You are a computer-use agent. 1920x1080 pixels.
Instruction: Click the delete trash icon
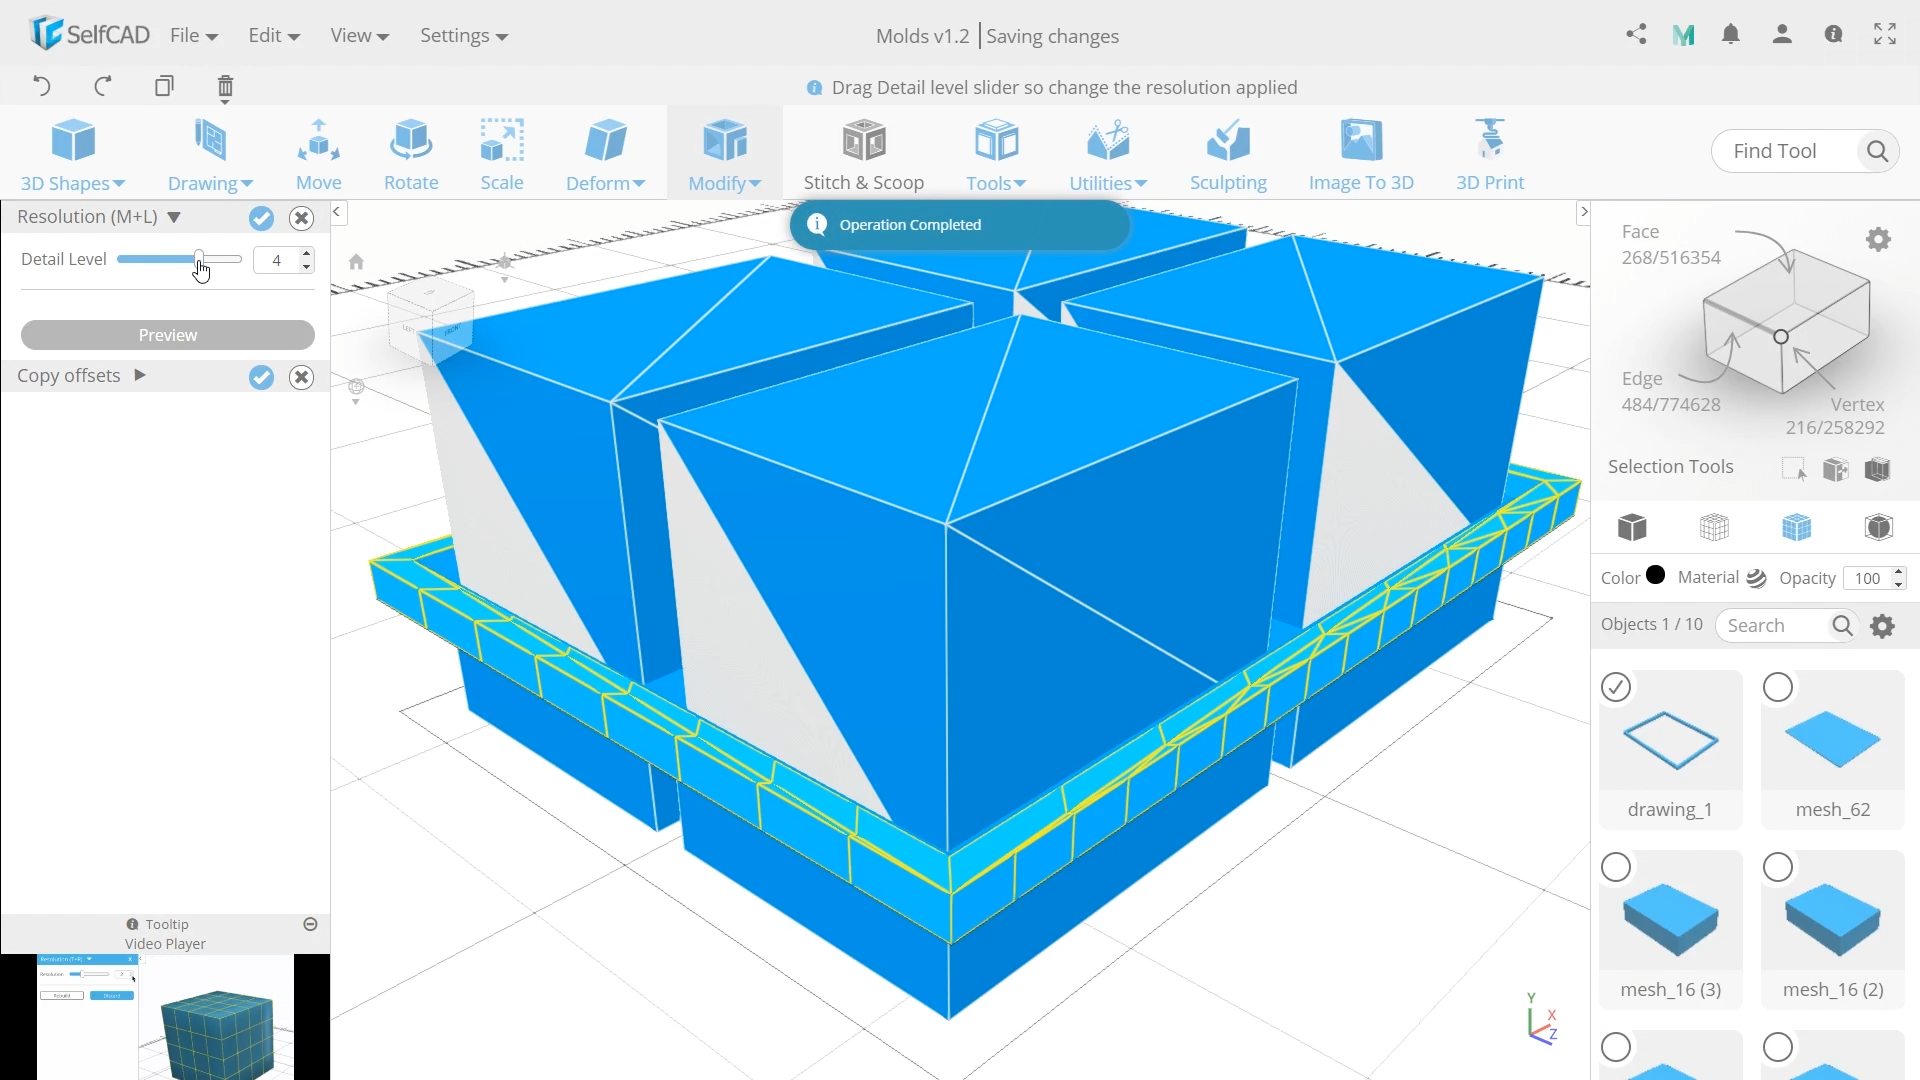(x=225, y=87)
